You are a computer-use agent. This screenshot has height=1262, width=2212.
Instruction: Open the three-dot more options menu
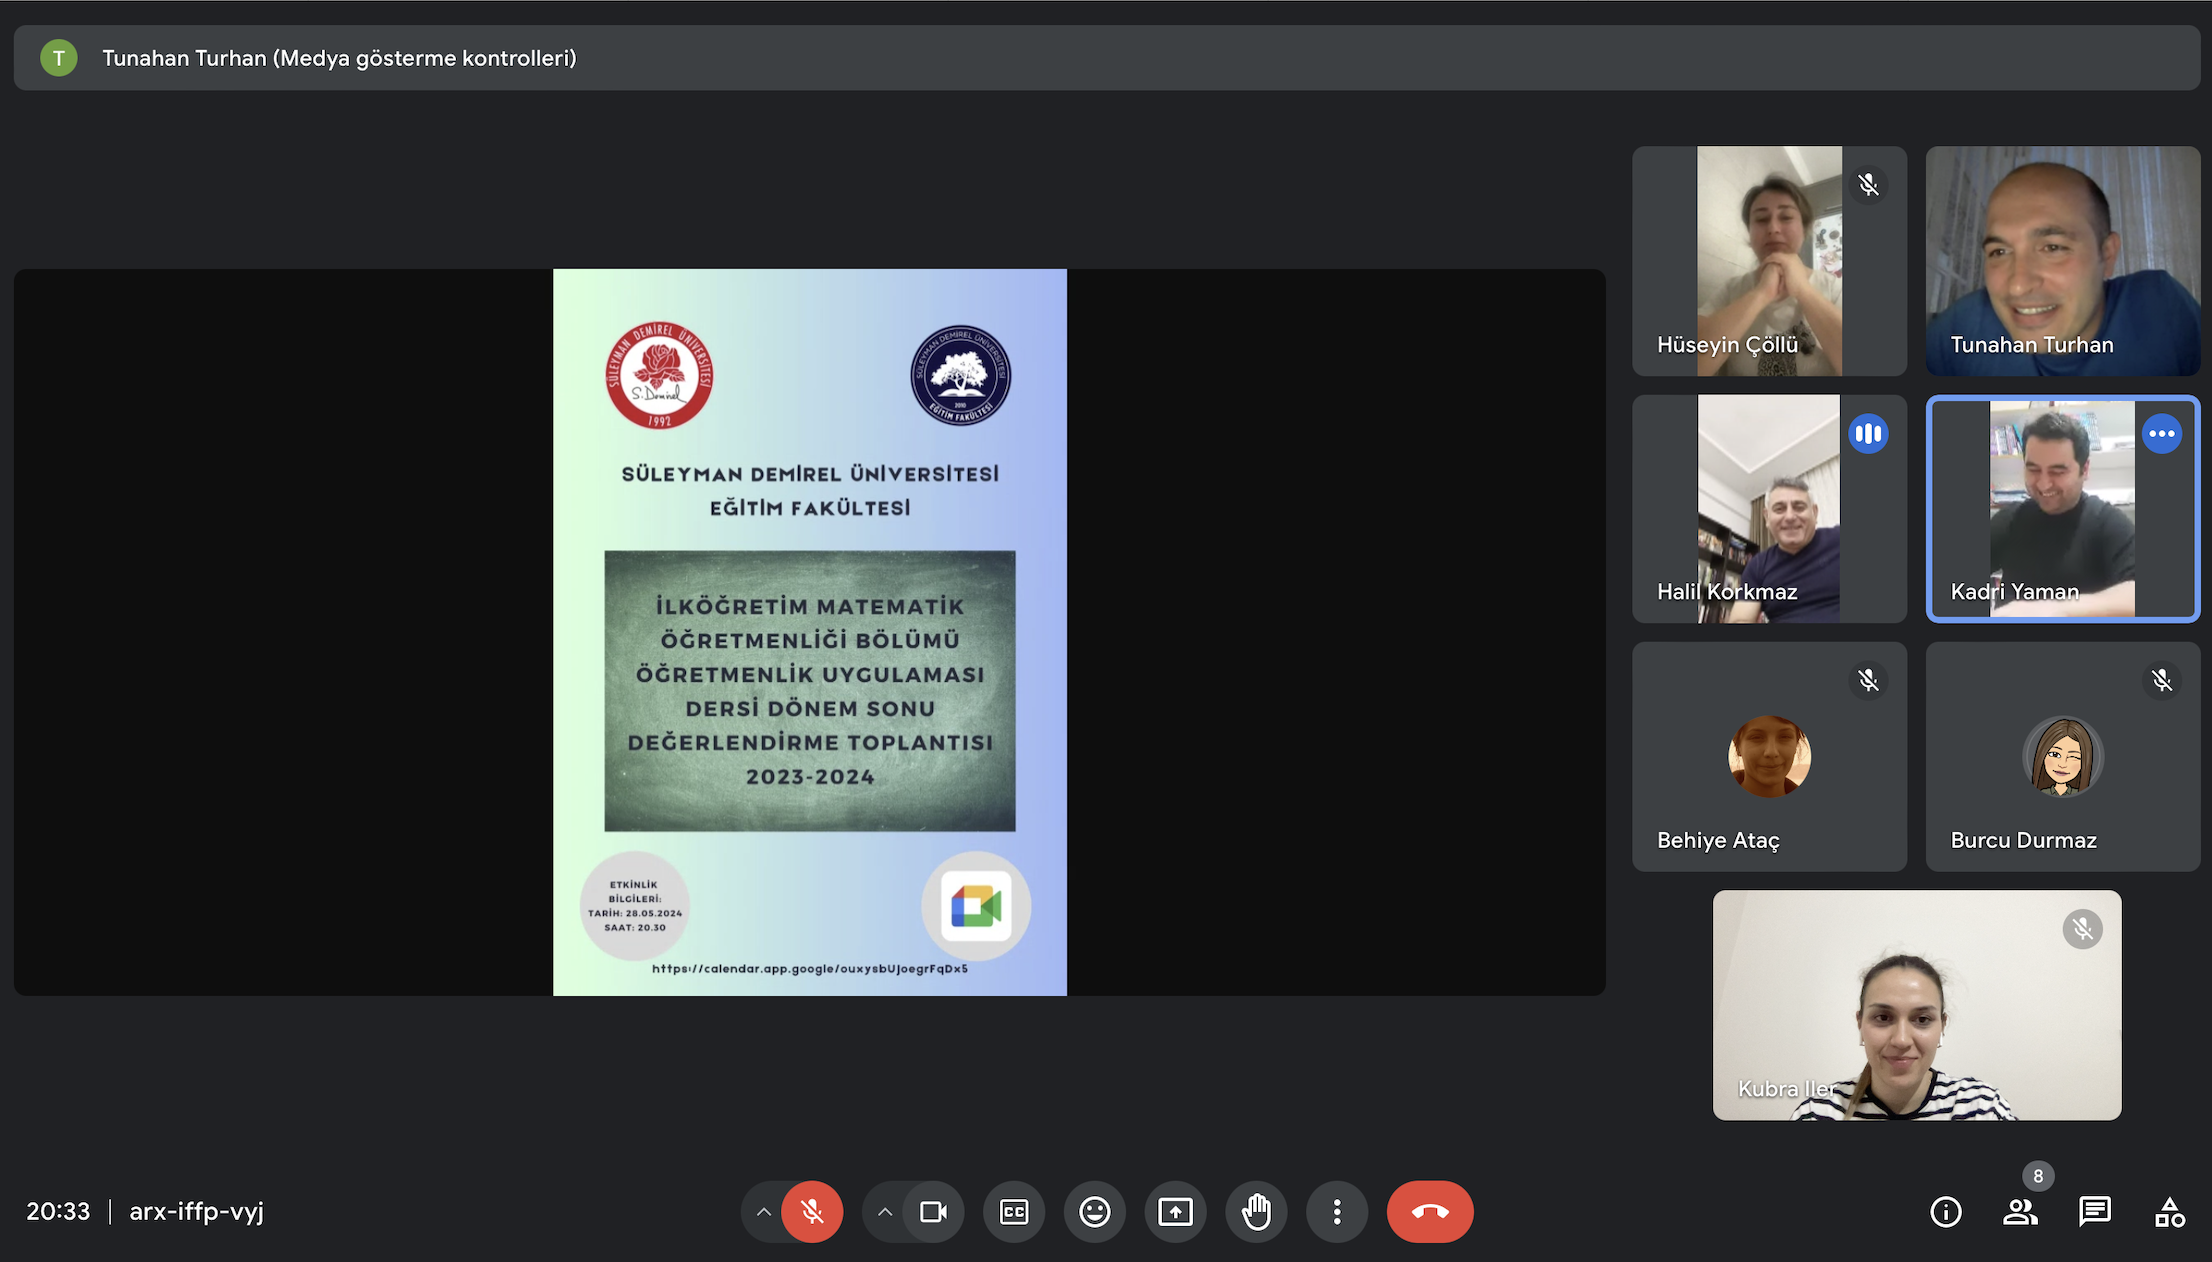point(1337,1212)
